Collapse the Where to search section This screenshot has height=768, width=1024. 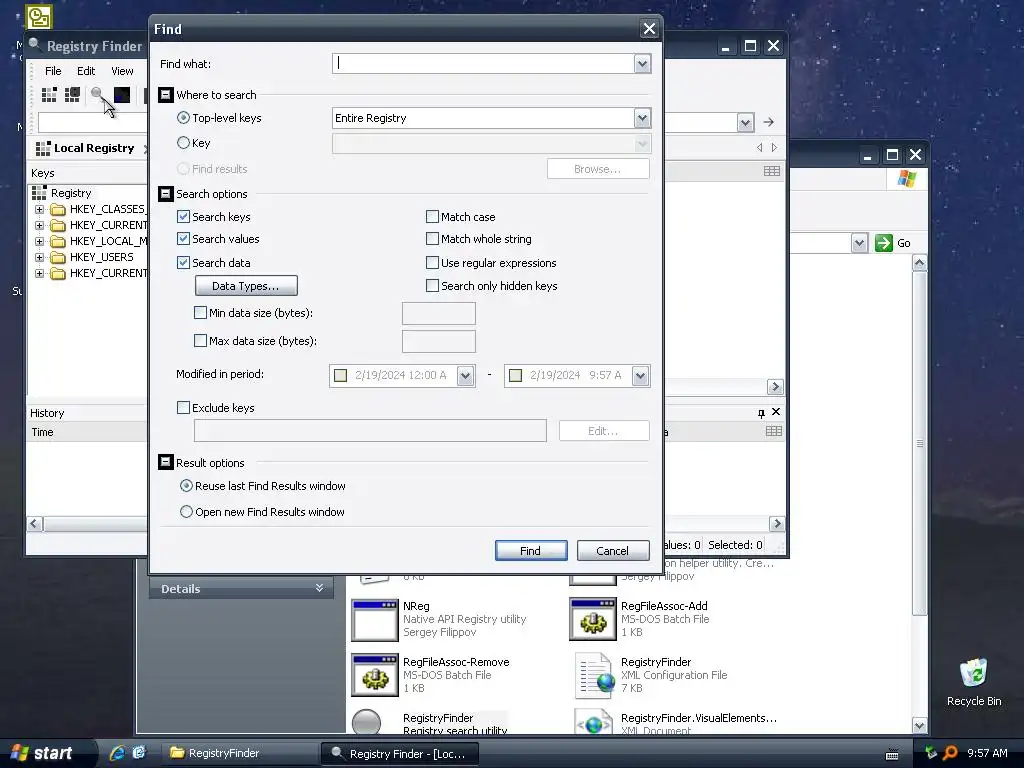tap(165, 95)
